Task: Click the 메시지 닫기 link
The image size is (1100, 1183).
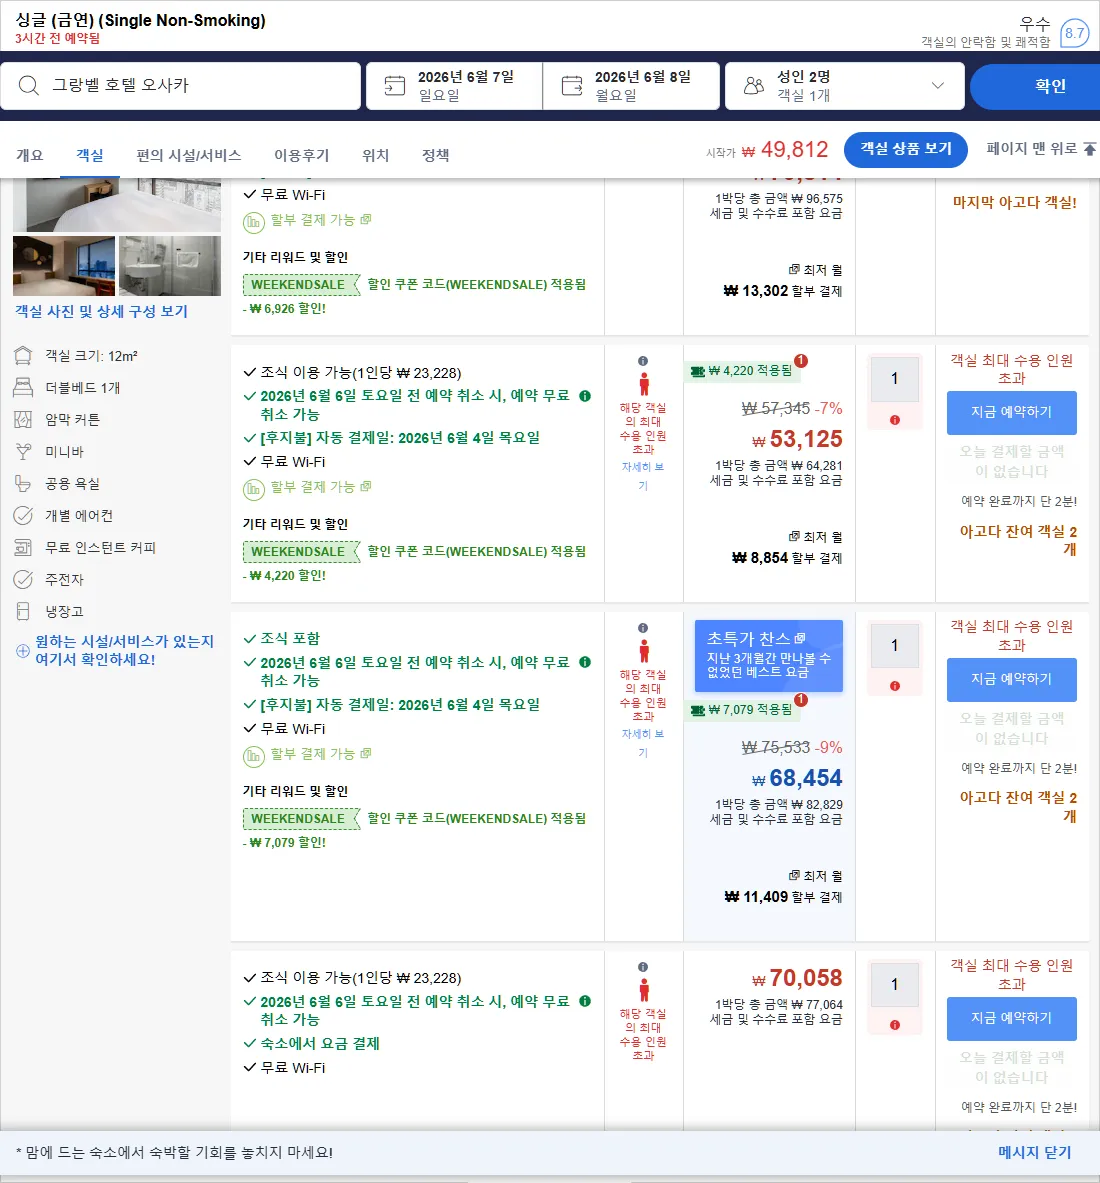Action: pyautogui.click(x=1034, y=1152)
